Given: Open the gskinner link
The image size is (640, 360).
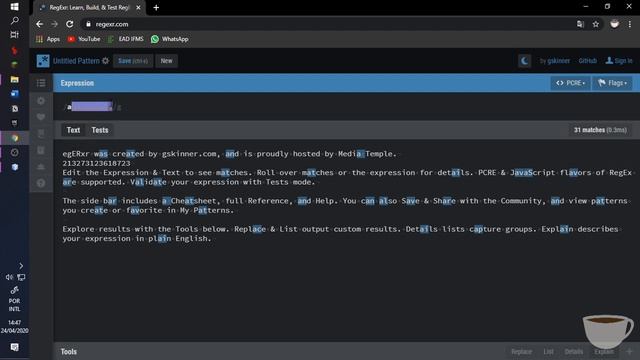Looking at the screenshot, I should tap(558, 61).
